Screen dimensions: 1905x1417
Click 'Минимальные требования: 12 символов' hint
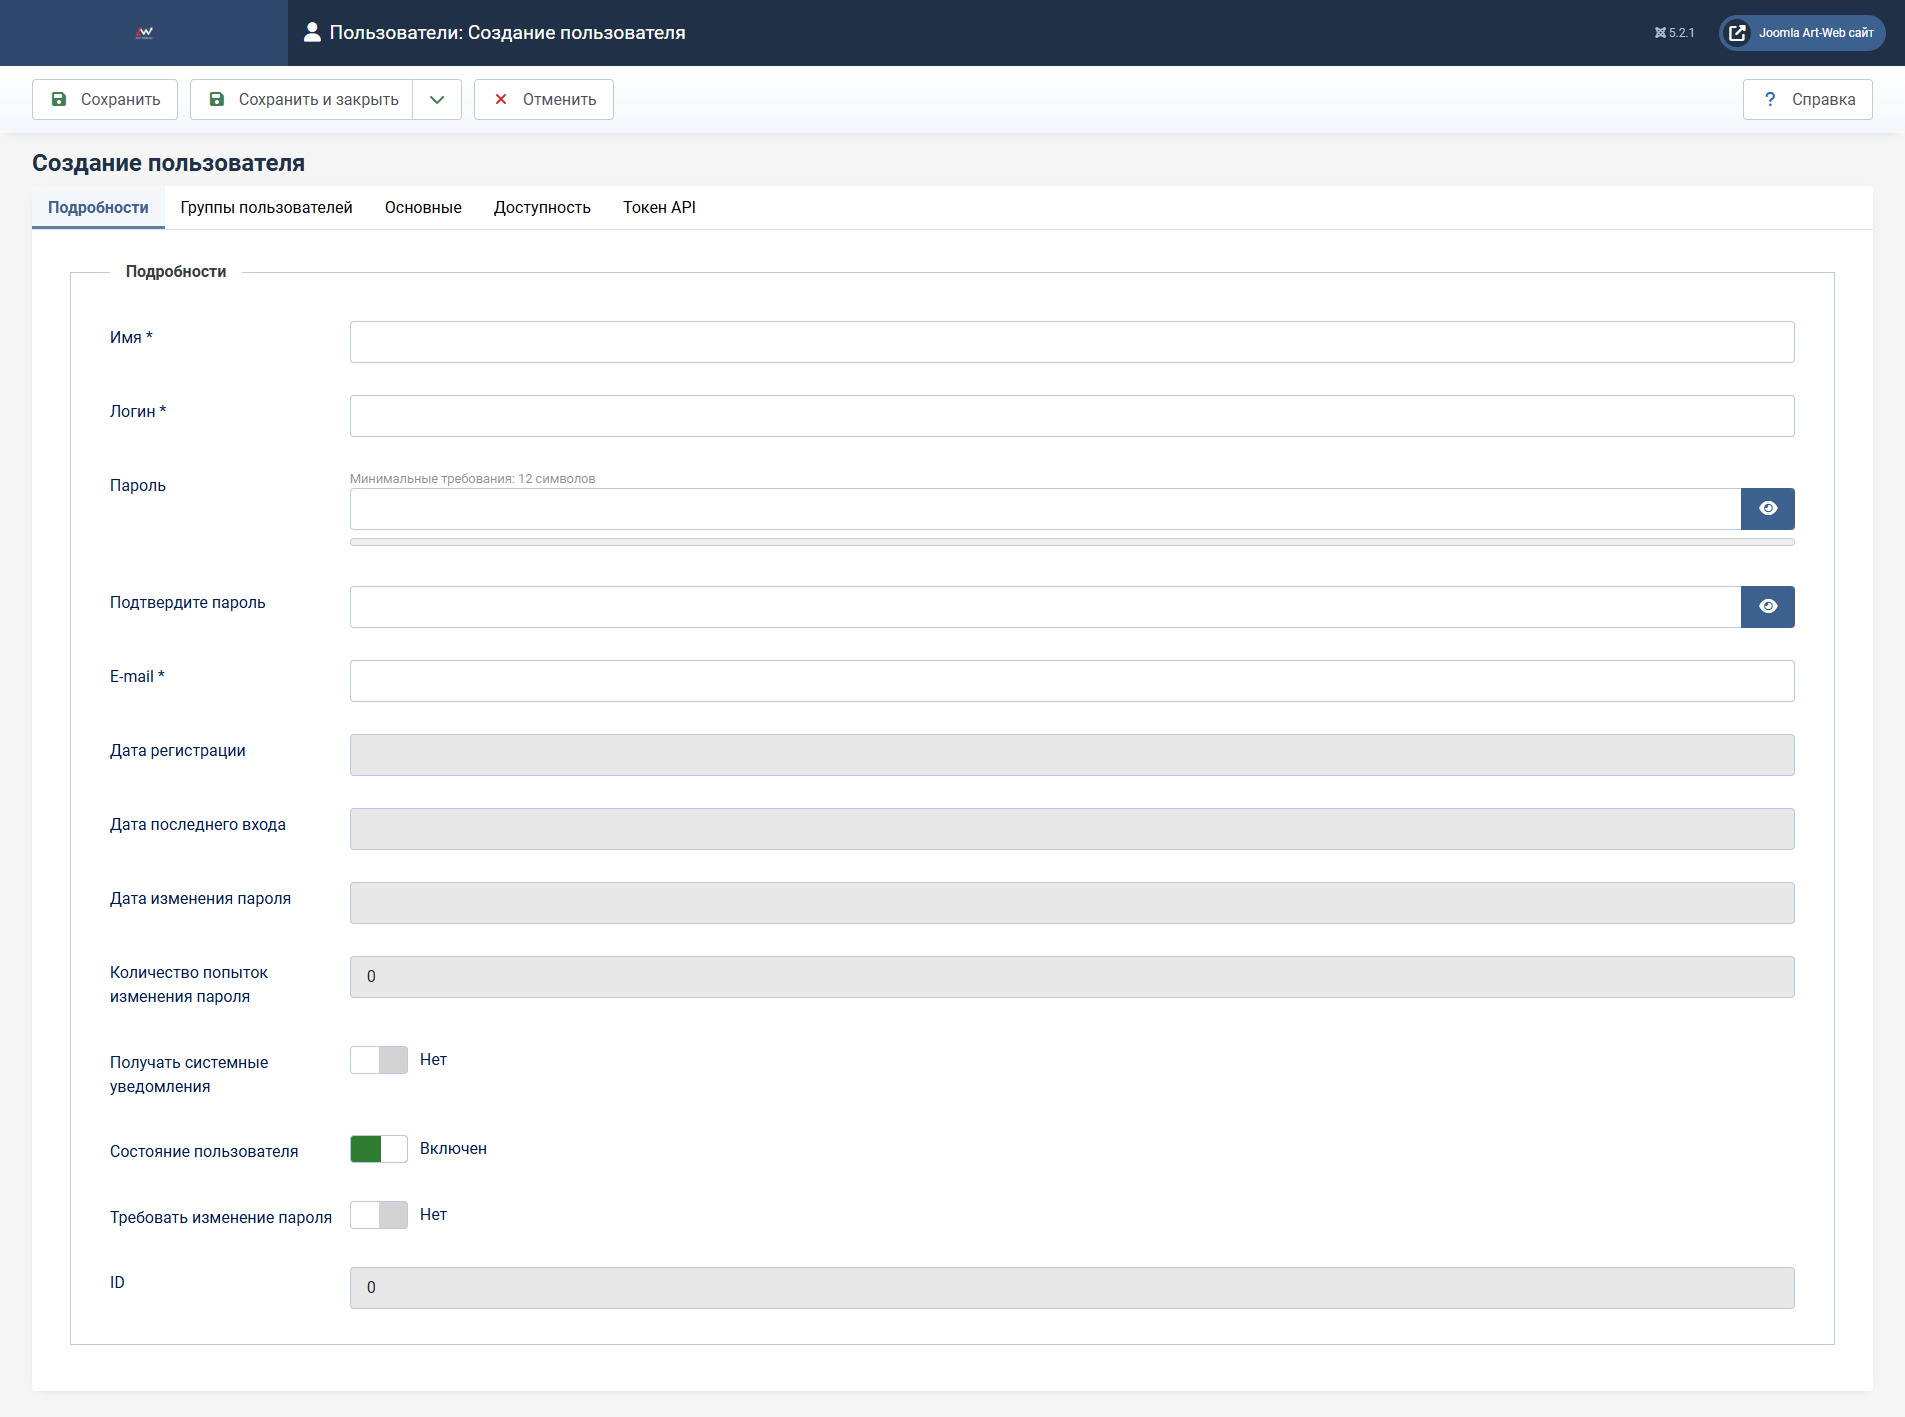(x=472, y=479)
